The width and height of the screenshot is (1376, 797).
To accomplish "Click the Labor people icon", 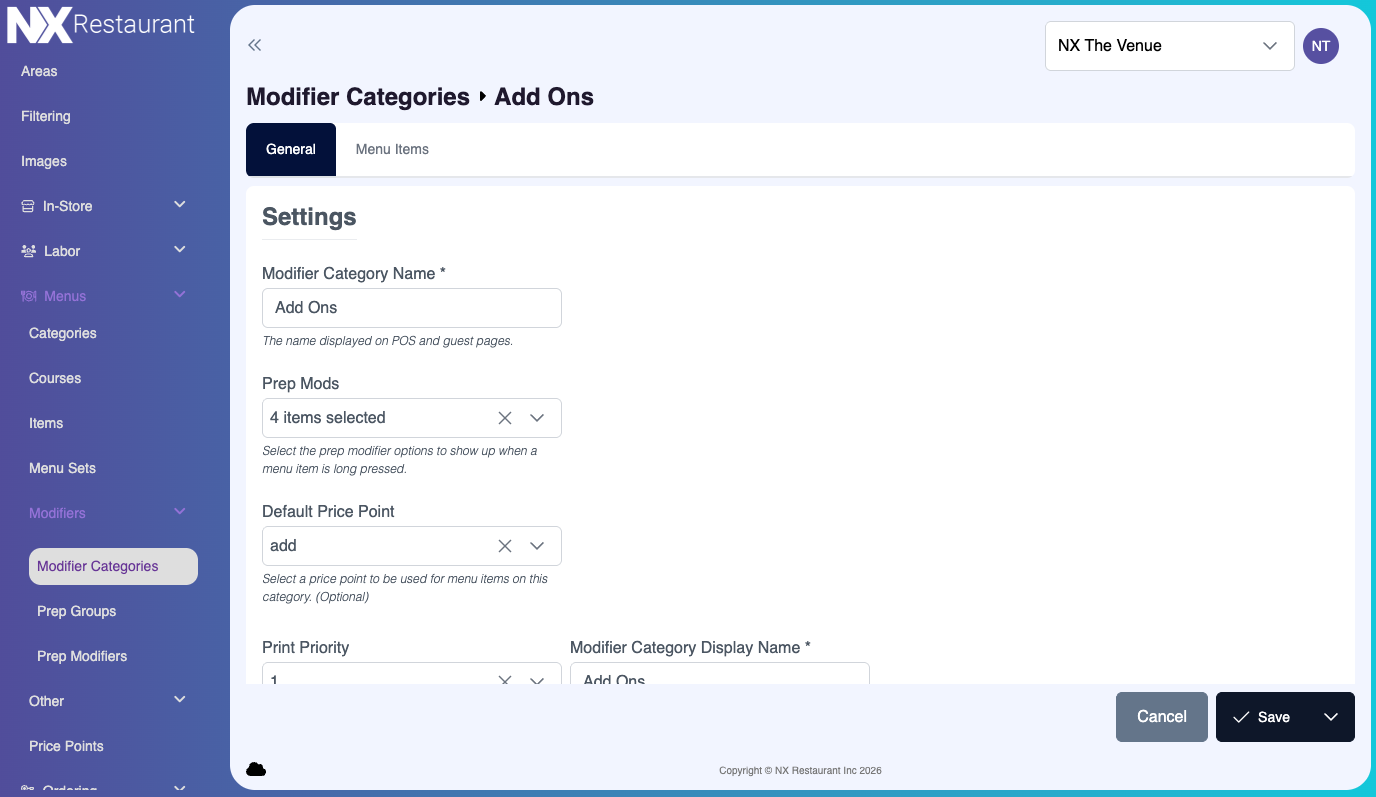I will tap(28, 252).
